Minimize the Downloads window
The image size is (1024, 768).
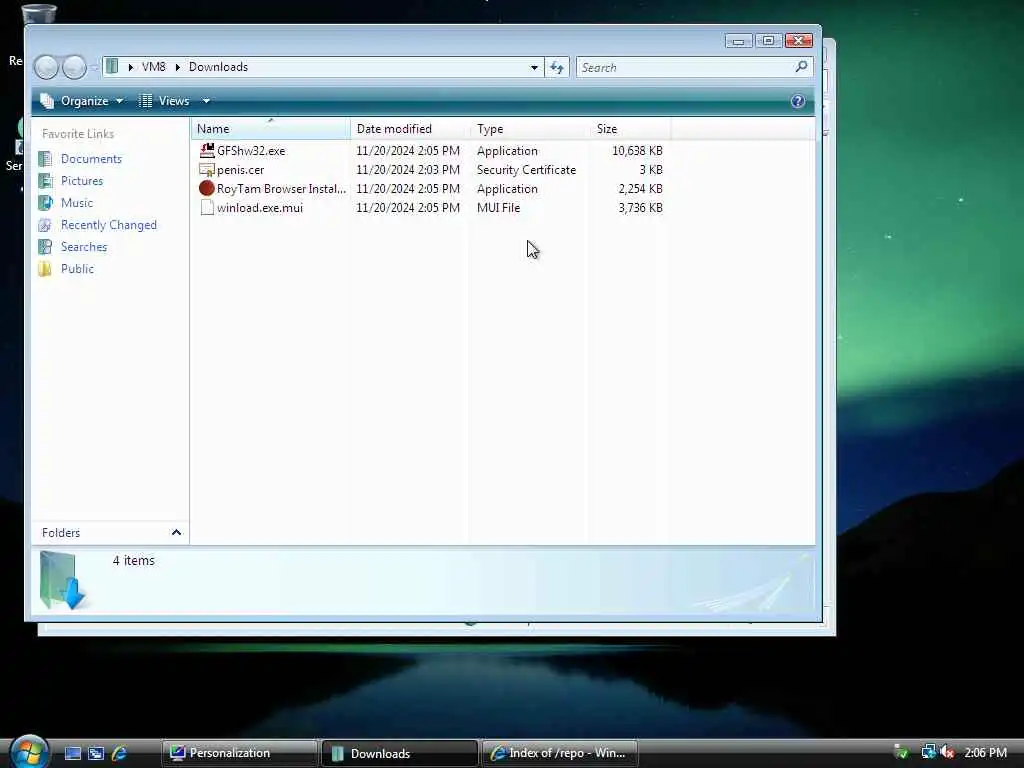[738, 41]
